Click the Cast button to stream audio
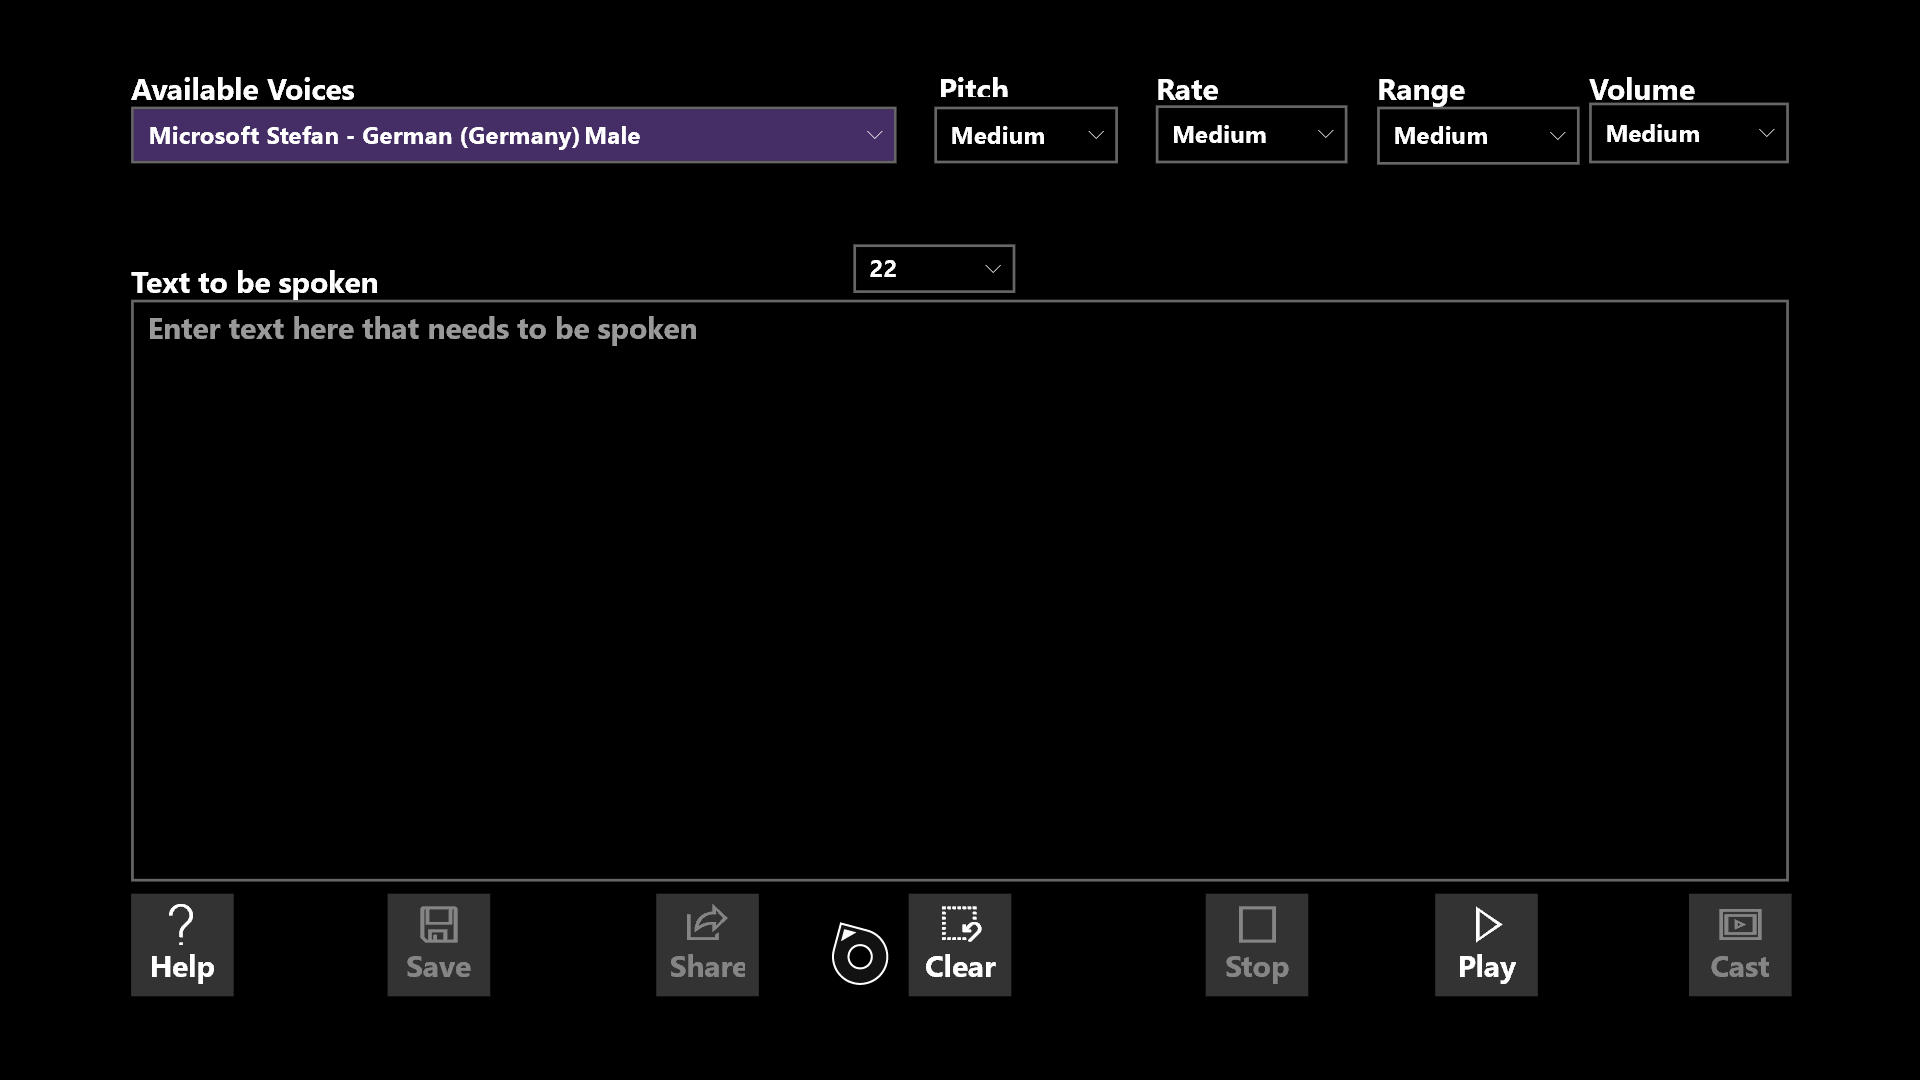The image size is (1920, 1080). [x=1738, y=943]
